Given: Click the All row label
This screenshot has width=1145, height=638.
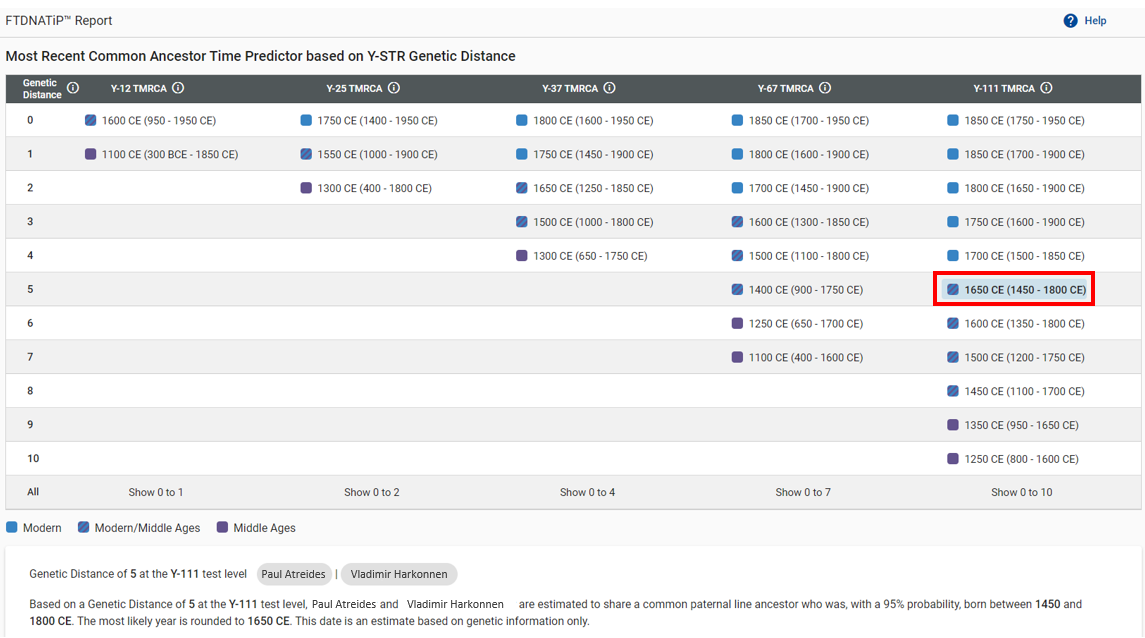Looking at the screenshot, I should (x=33, y=492).
